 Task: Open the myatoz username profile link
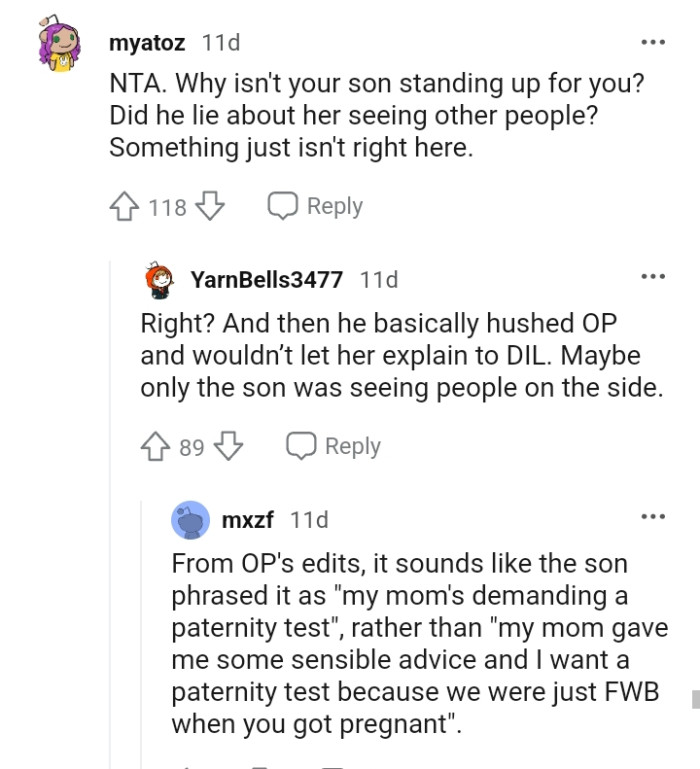[149, 43]
